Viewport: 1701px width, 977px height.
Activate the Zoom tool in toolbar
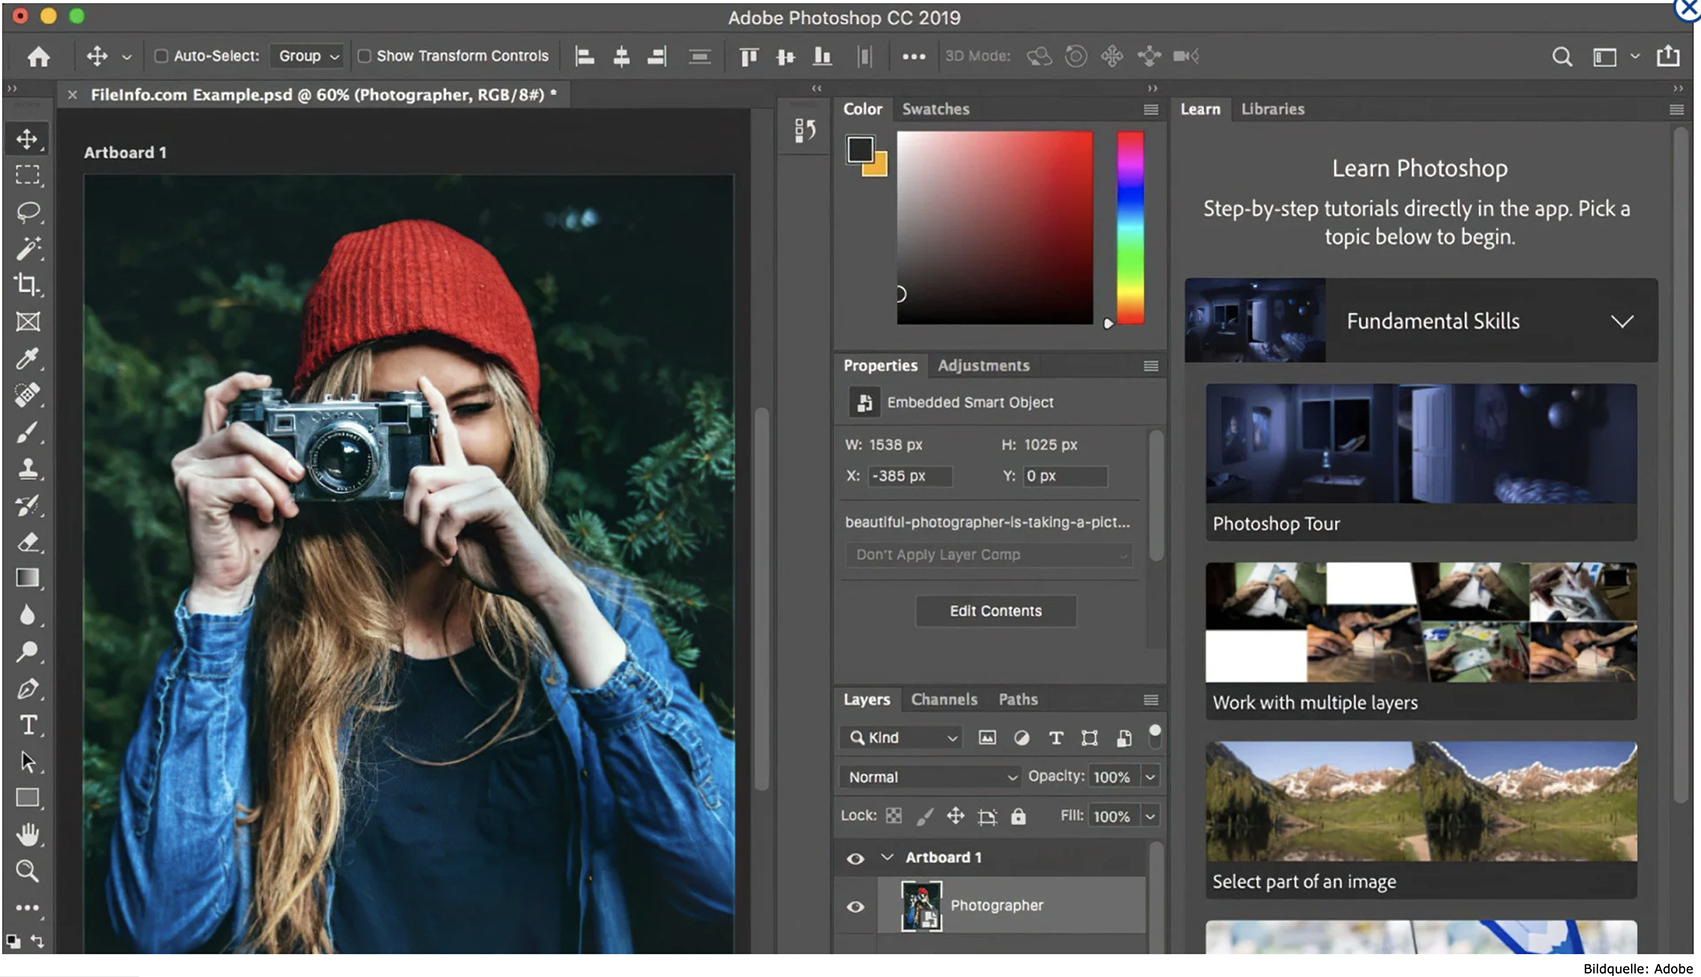[28, 871]
